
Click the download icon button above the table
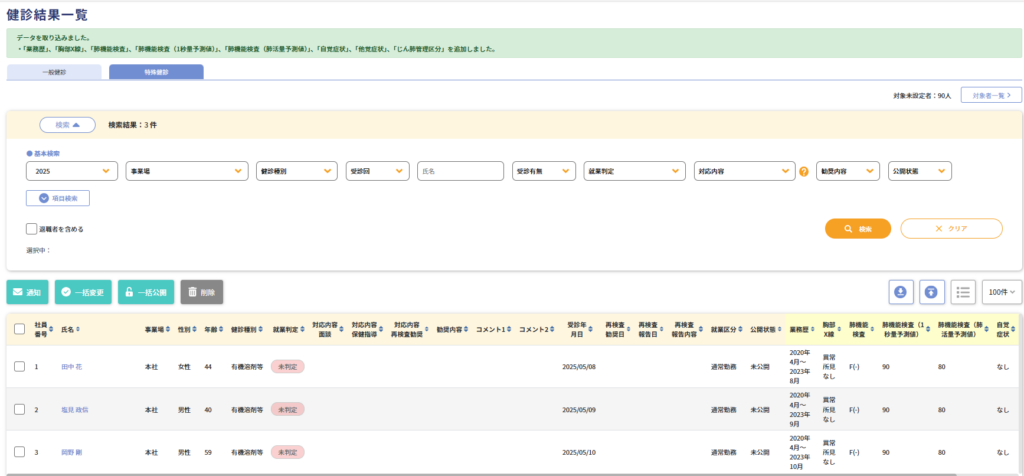[x=902, y=291]
